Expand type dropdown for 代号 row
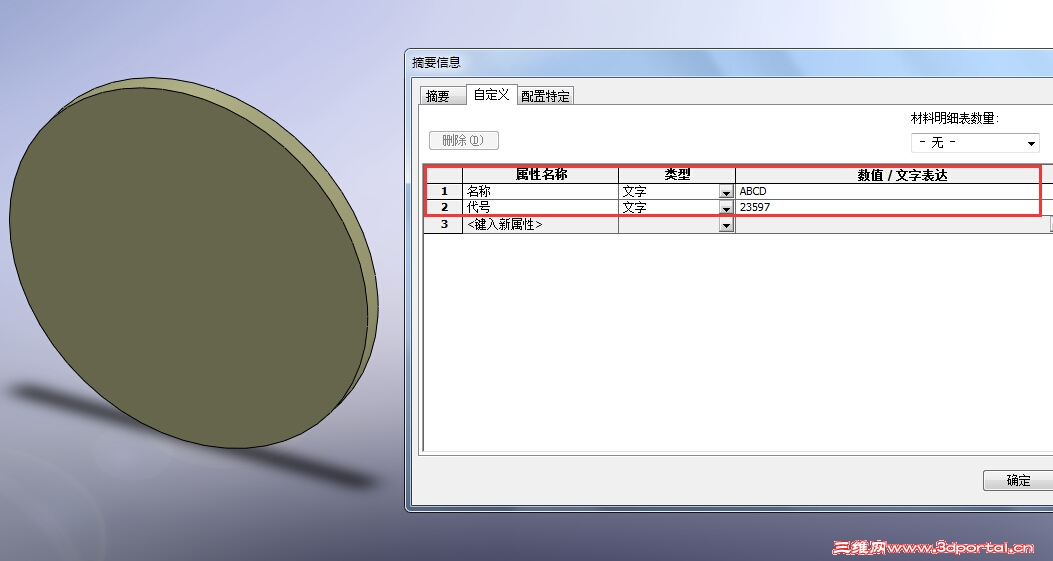1053x561 pixels. [x=726, y=208]
